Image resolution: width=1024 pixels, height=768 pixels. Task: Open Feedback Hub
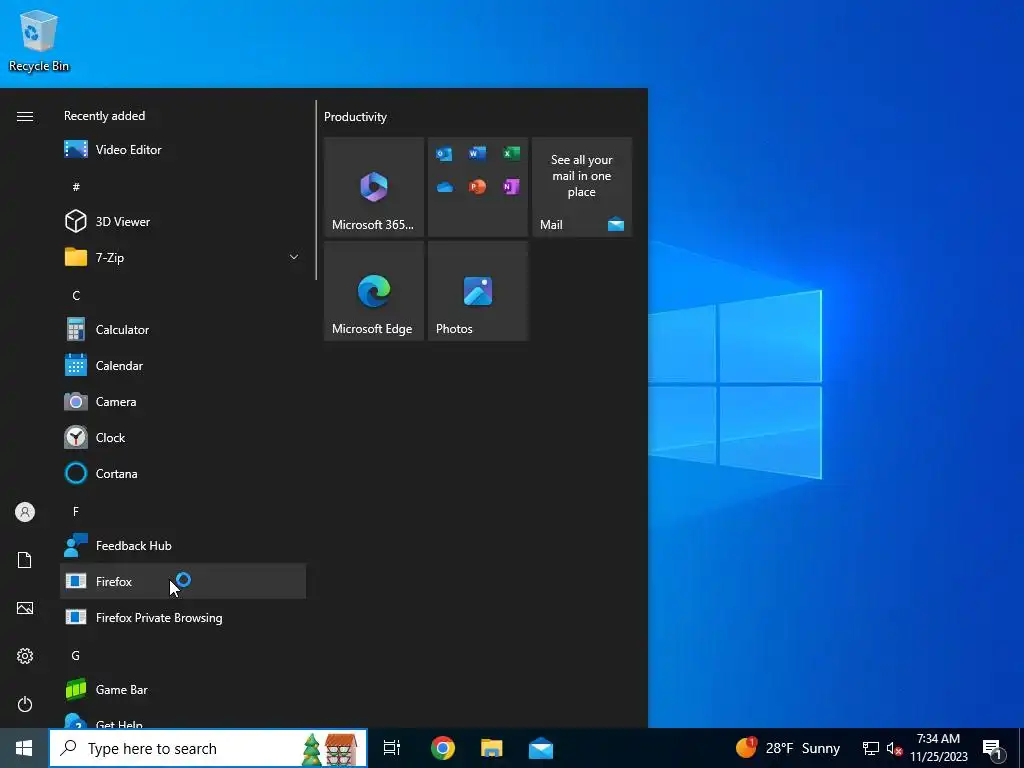click(x=183, y=545)
